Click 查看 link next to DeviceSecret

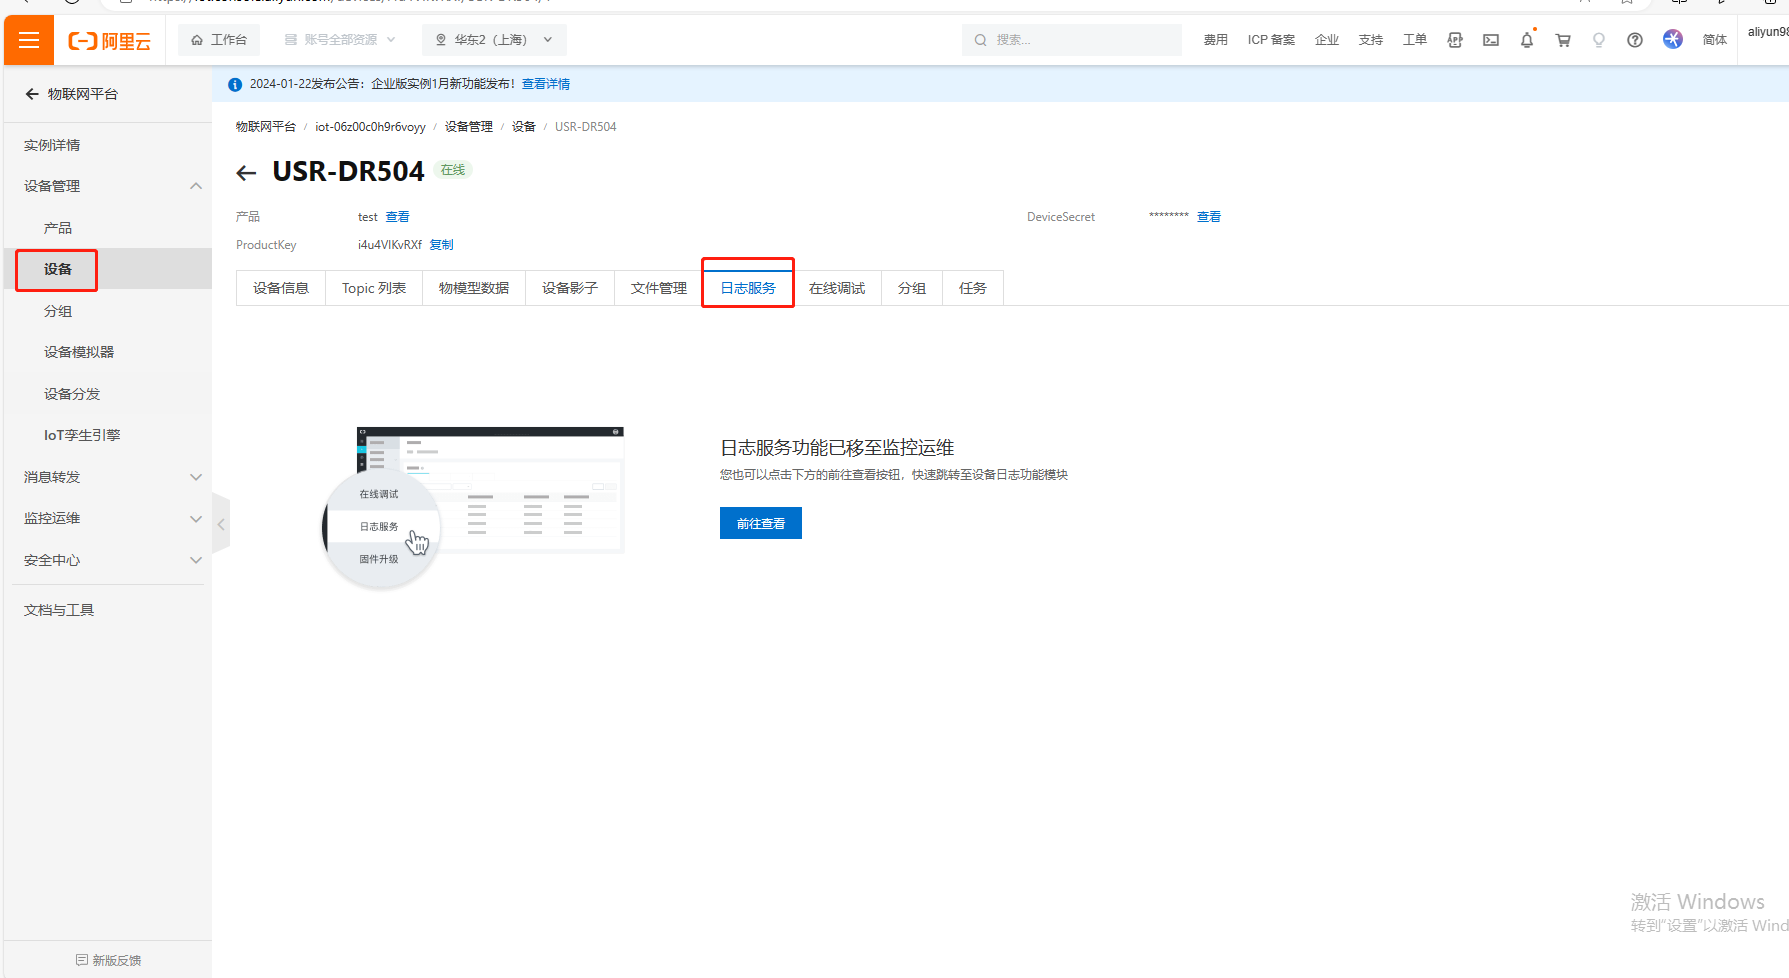click(1208, 217)
